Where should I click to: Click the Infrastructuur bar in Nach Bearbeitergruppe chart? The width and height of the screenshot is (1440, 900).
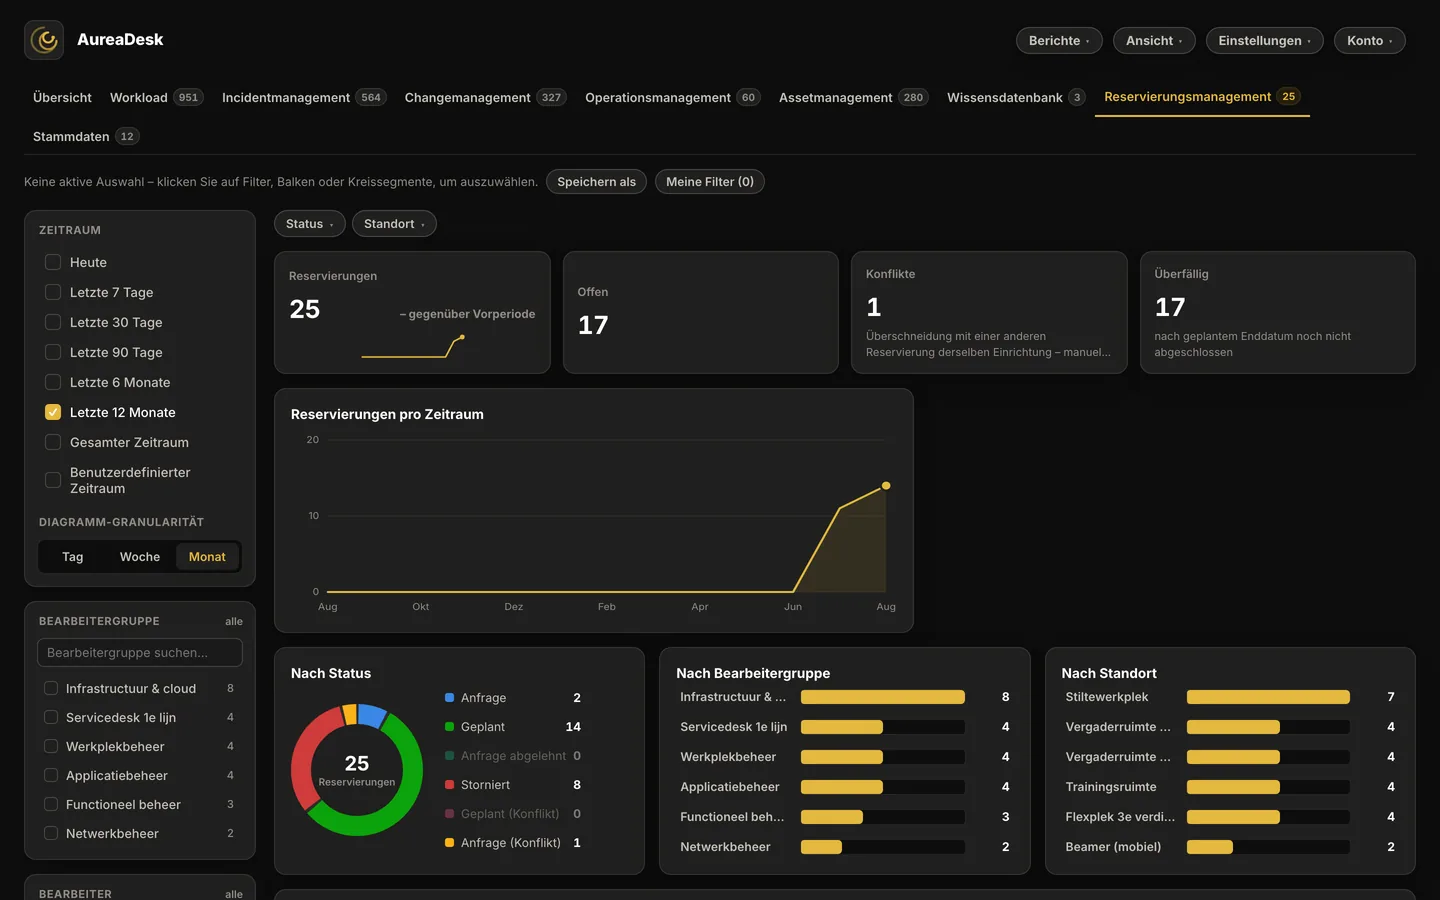pyautogui.click(x=883, y=697)
